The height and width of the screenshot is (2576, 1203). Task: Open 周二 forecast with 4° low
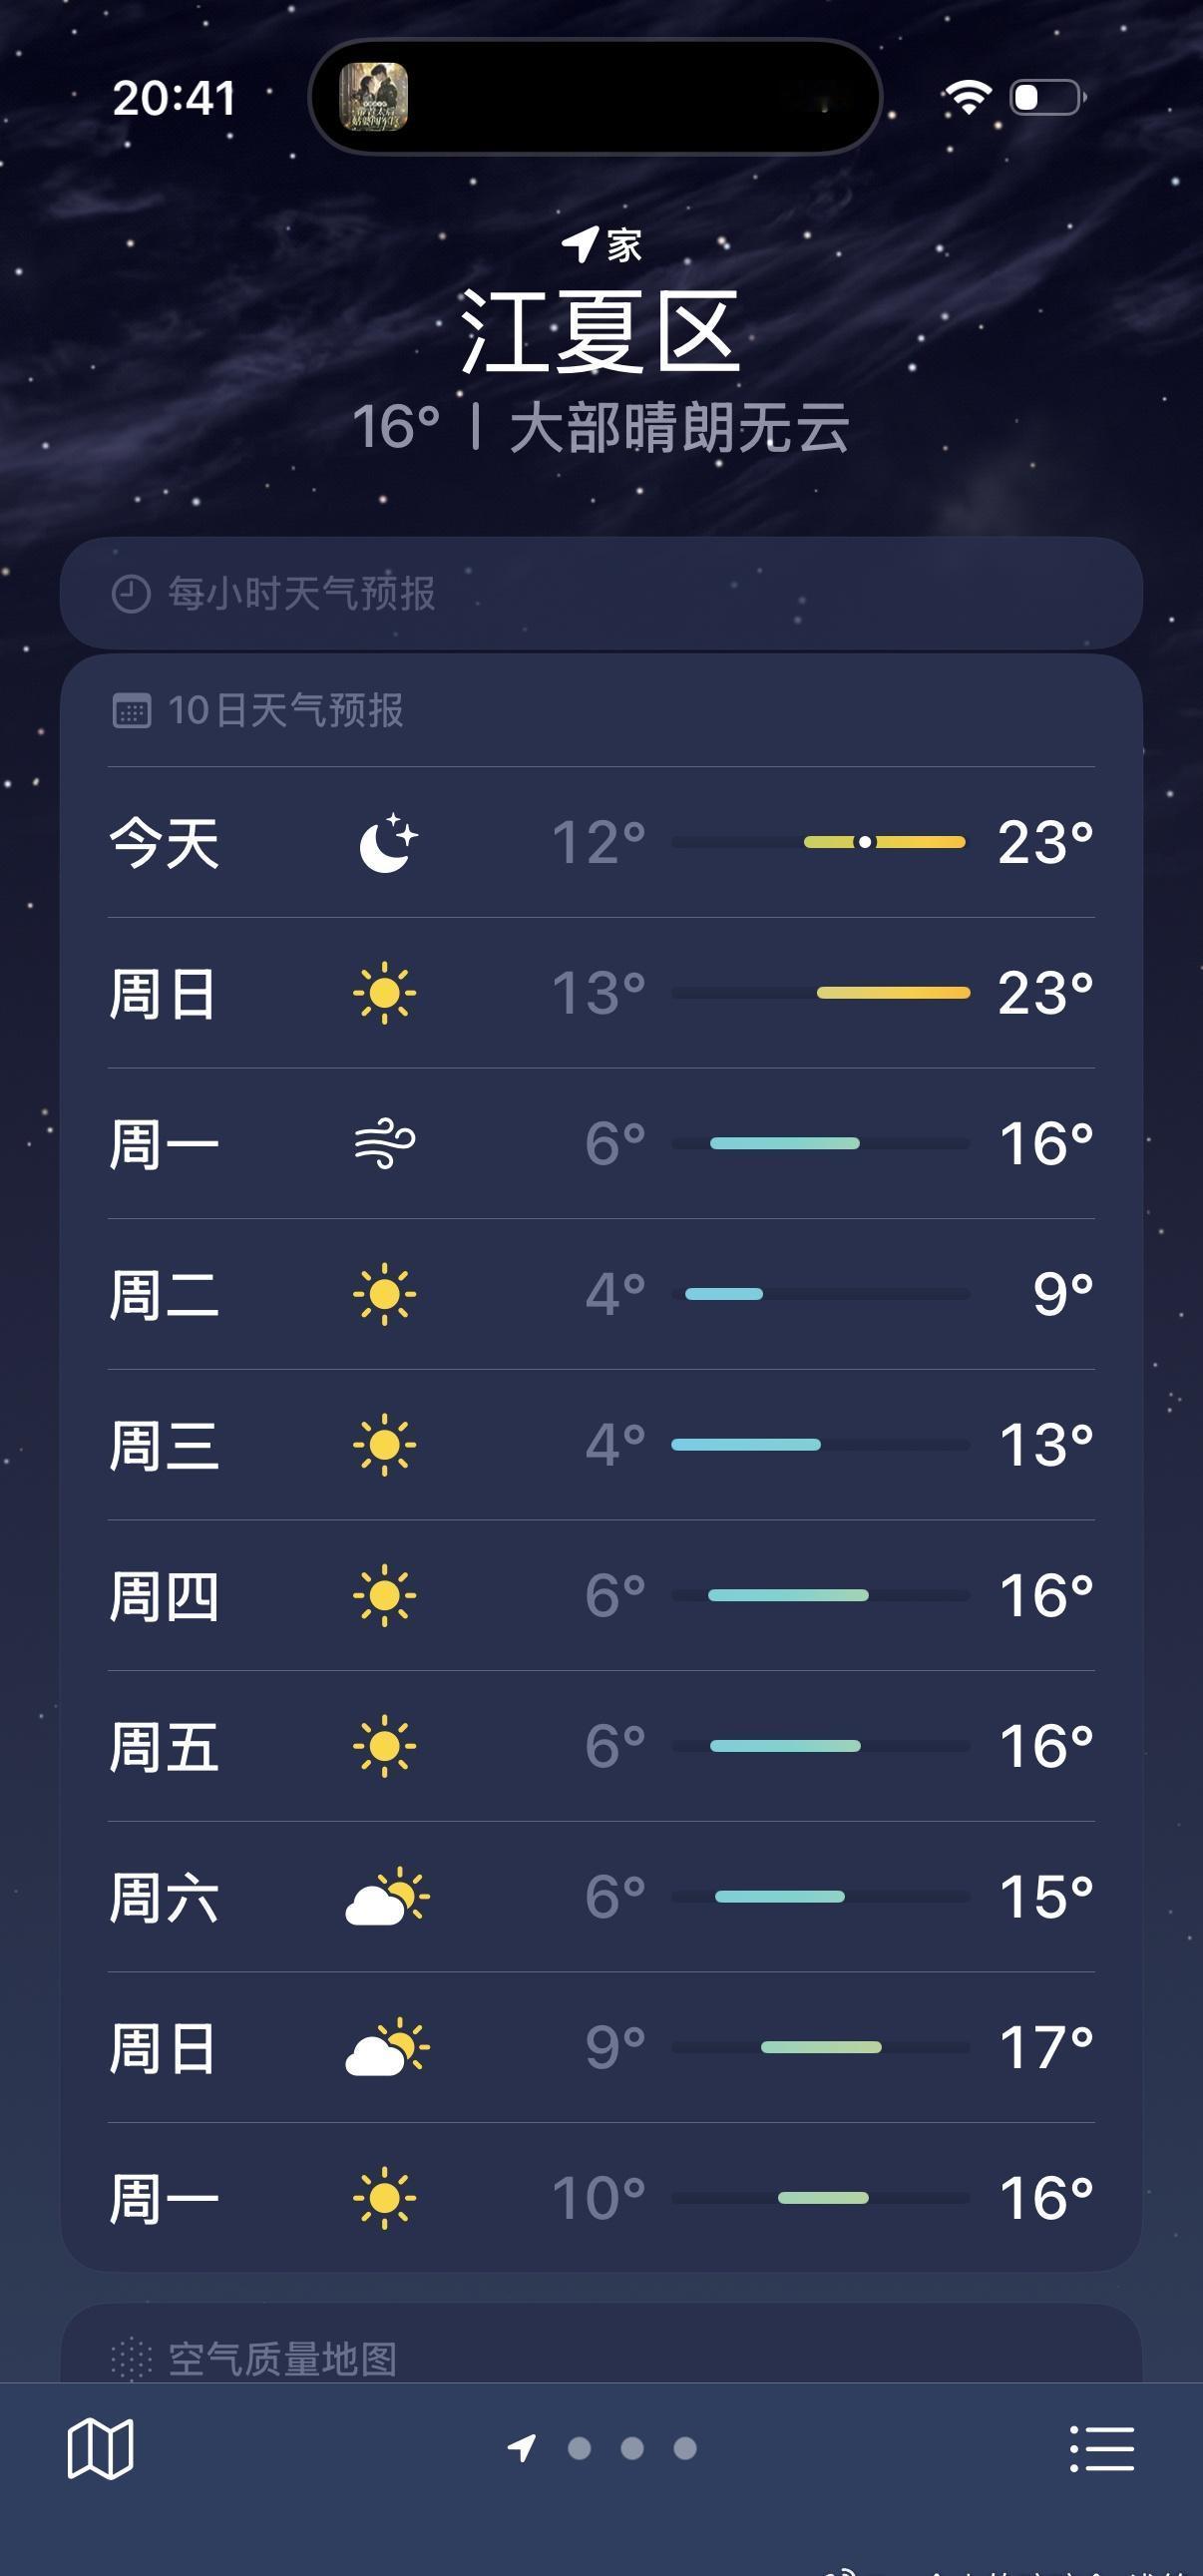click(601, 1294)
